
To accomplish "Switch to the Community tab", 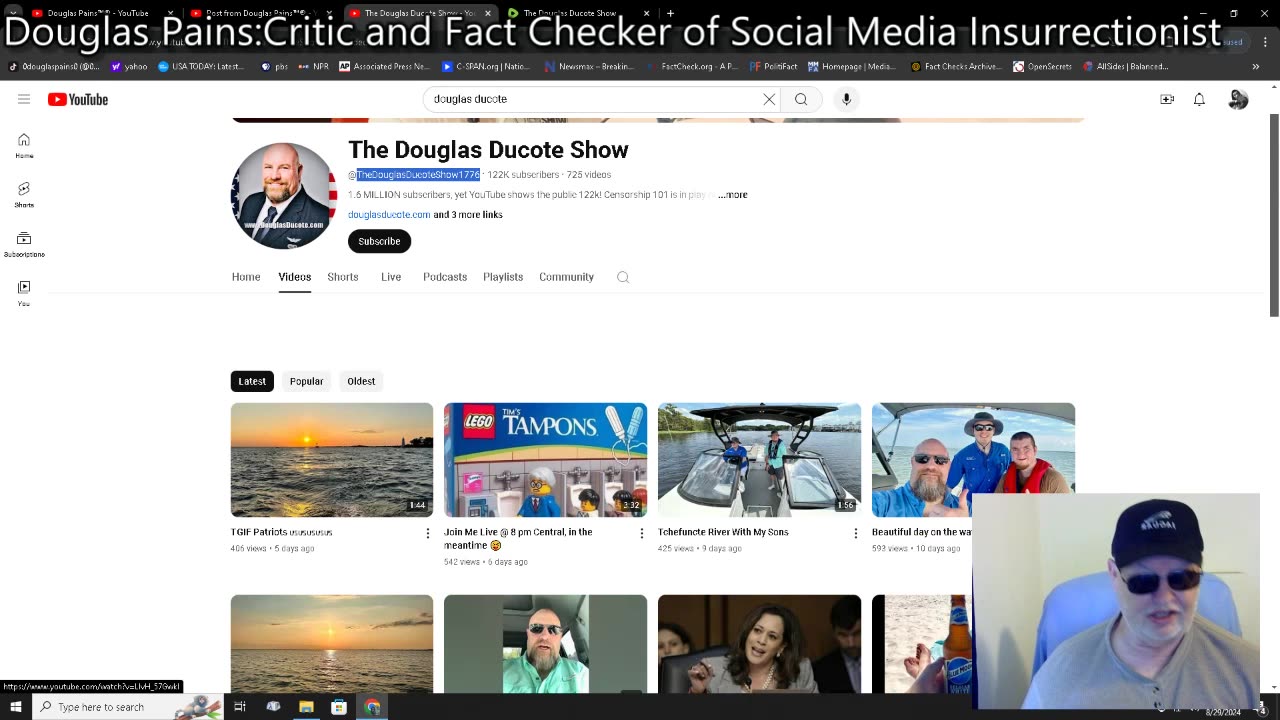I will tap(566, 277).
